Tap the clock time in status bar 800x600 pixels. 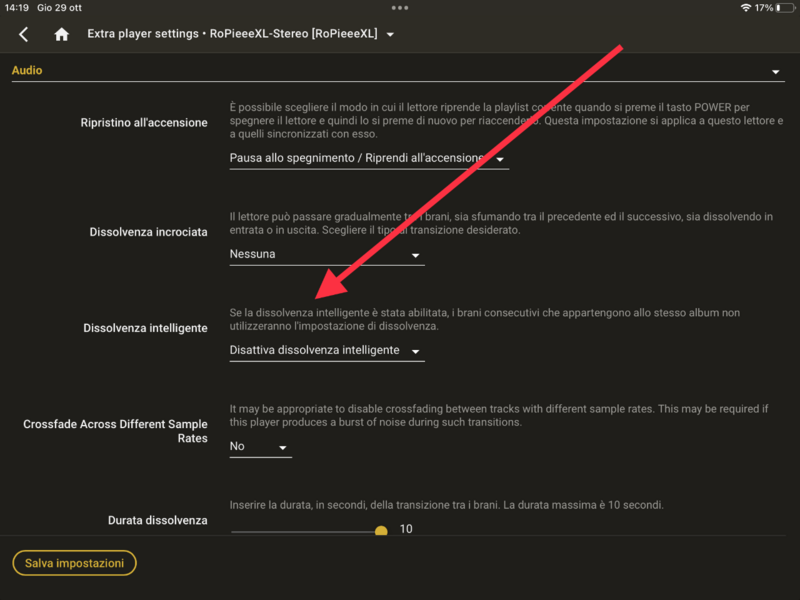point(16,8)
